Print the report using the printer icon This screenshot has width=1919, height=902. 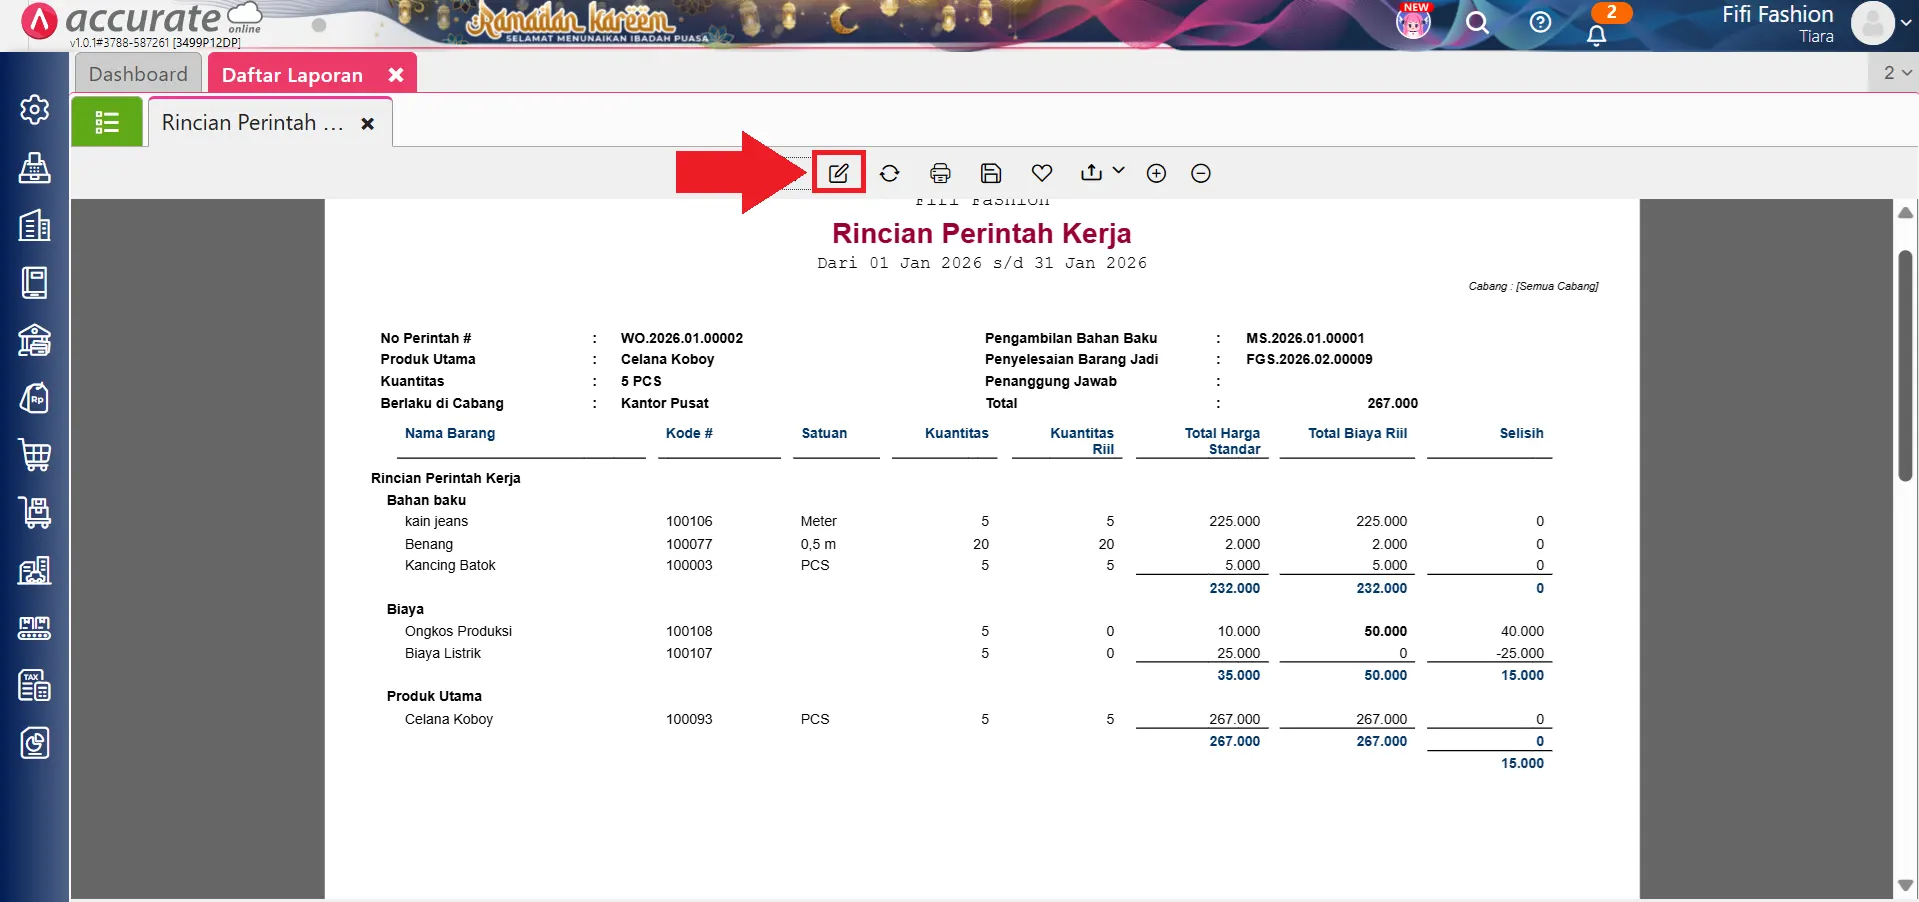[x=940, y=172]
